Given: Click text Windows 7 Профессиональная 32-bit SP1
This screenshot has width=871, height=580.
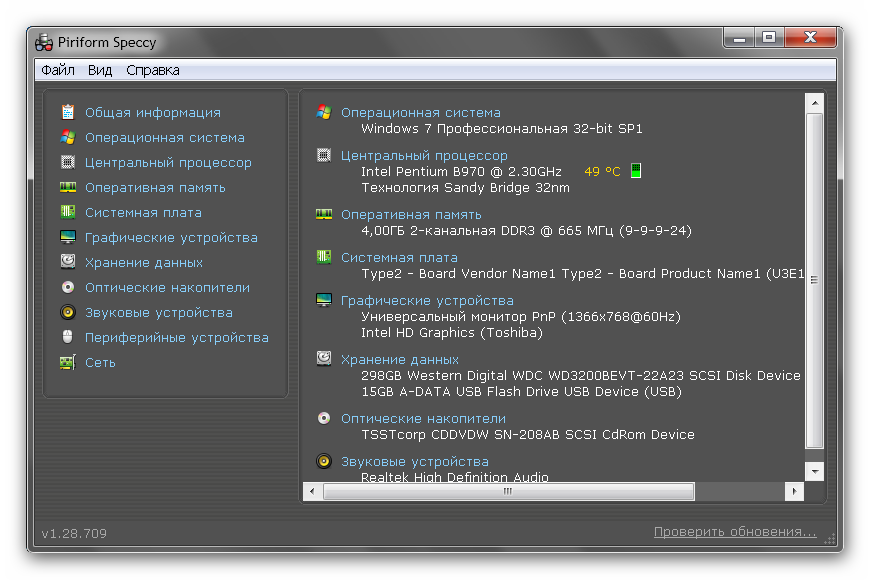Looking at the screenshot, I should tap(502, 129).
